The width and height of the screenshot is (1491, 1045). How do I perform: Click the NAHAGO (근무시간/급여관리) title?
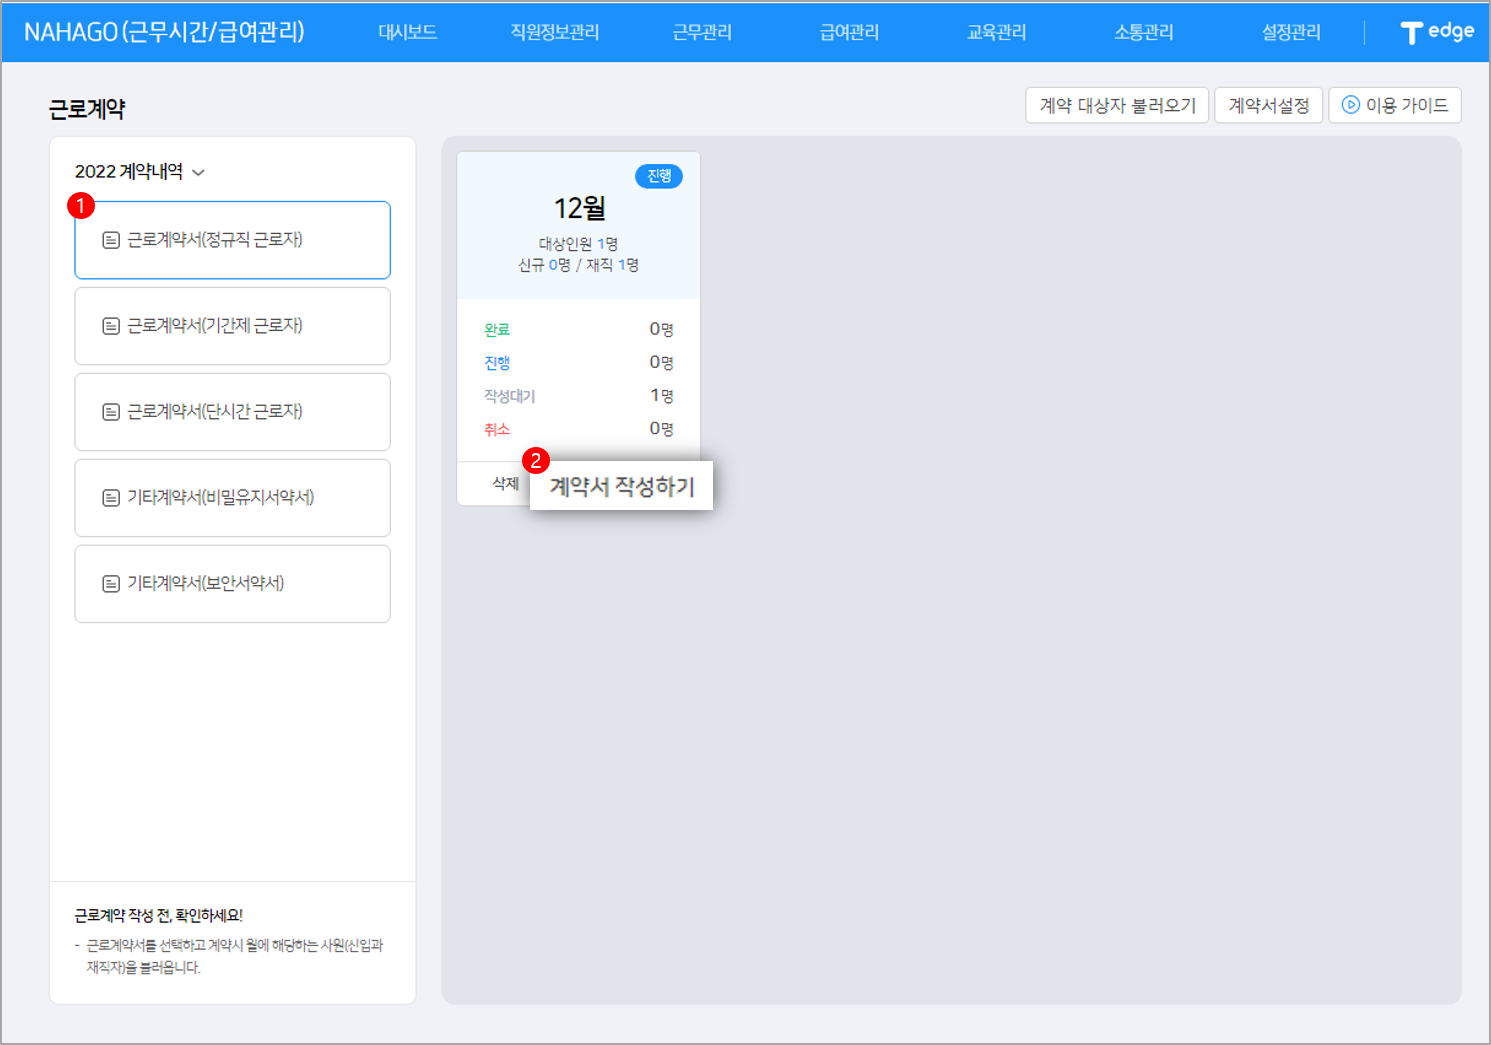(x=164, y=32)
